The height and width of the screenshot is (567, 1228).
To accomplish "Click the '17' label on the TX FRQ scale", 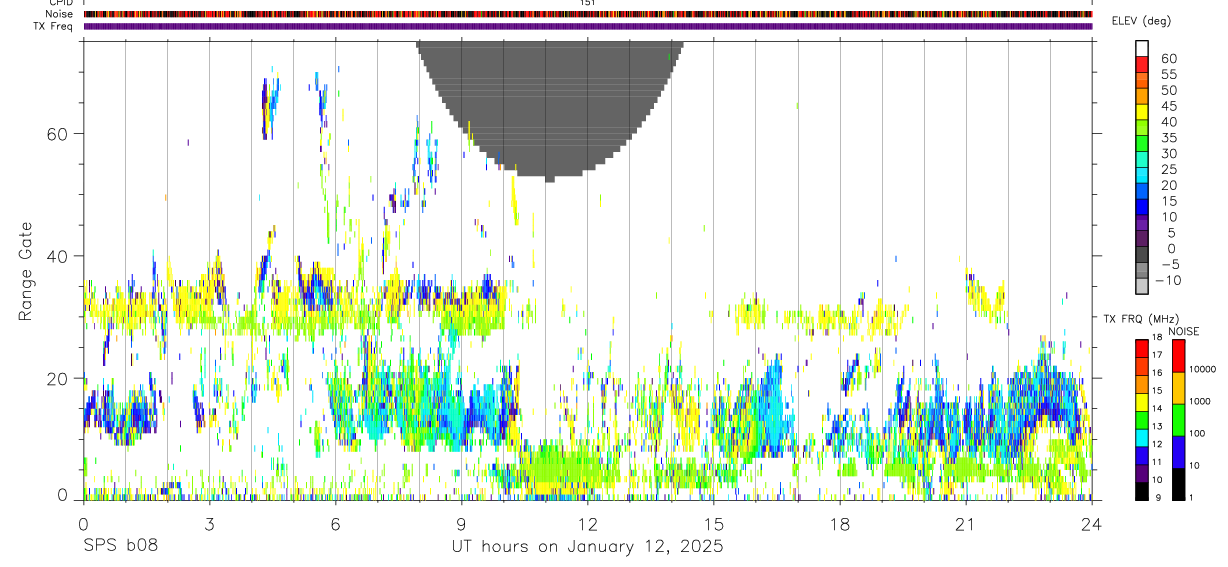I will [x=1157, y=355].
